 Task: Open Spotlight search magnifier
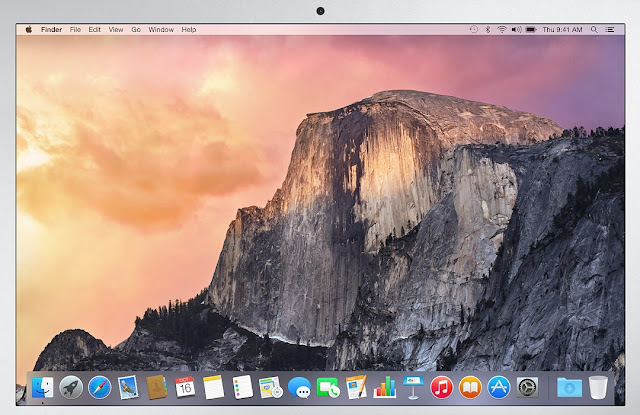coord(594,29)
